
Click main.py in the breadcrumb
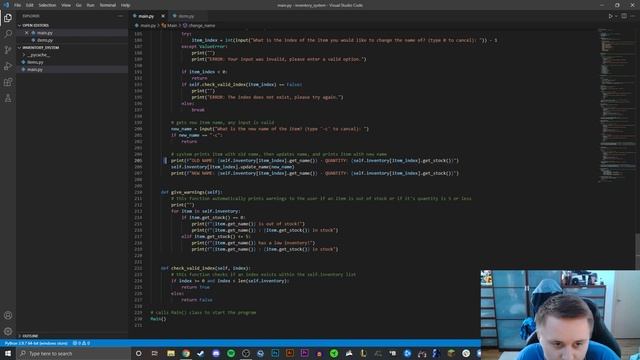(x=148, y=25)
